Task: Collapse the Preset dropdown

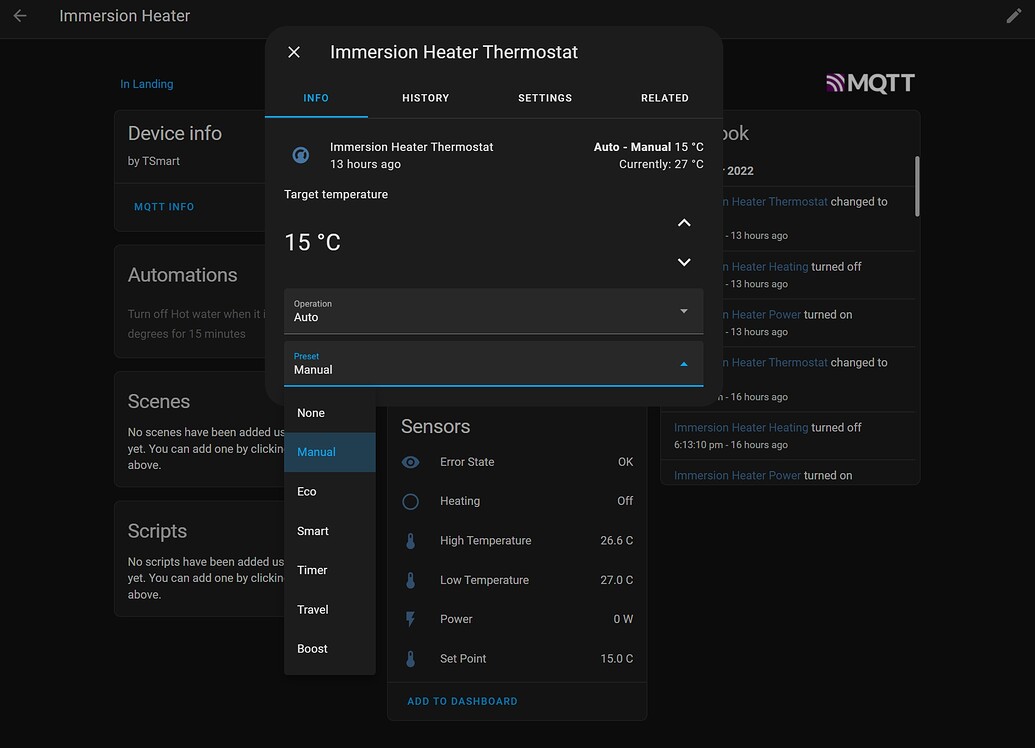Action: (494, 364)
